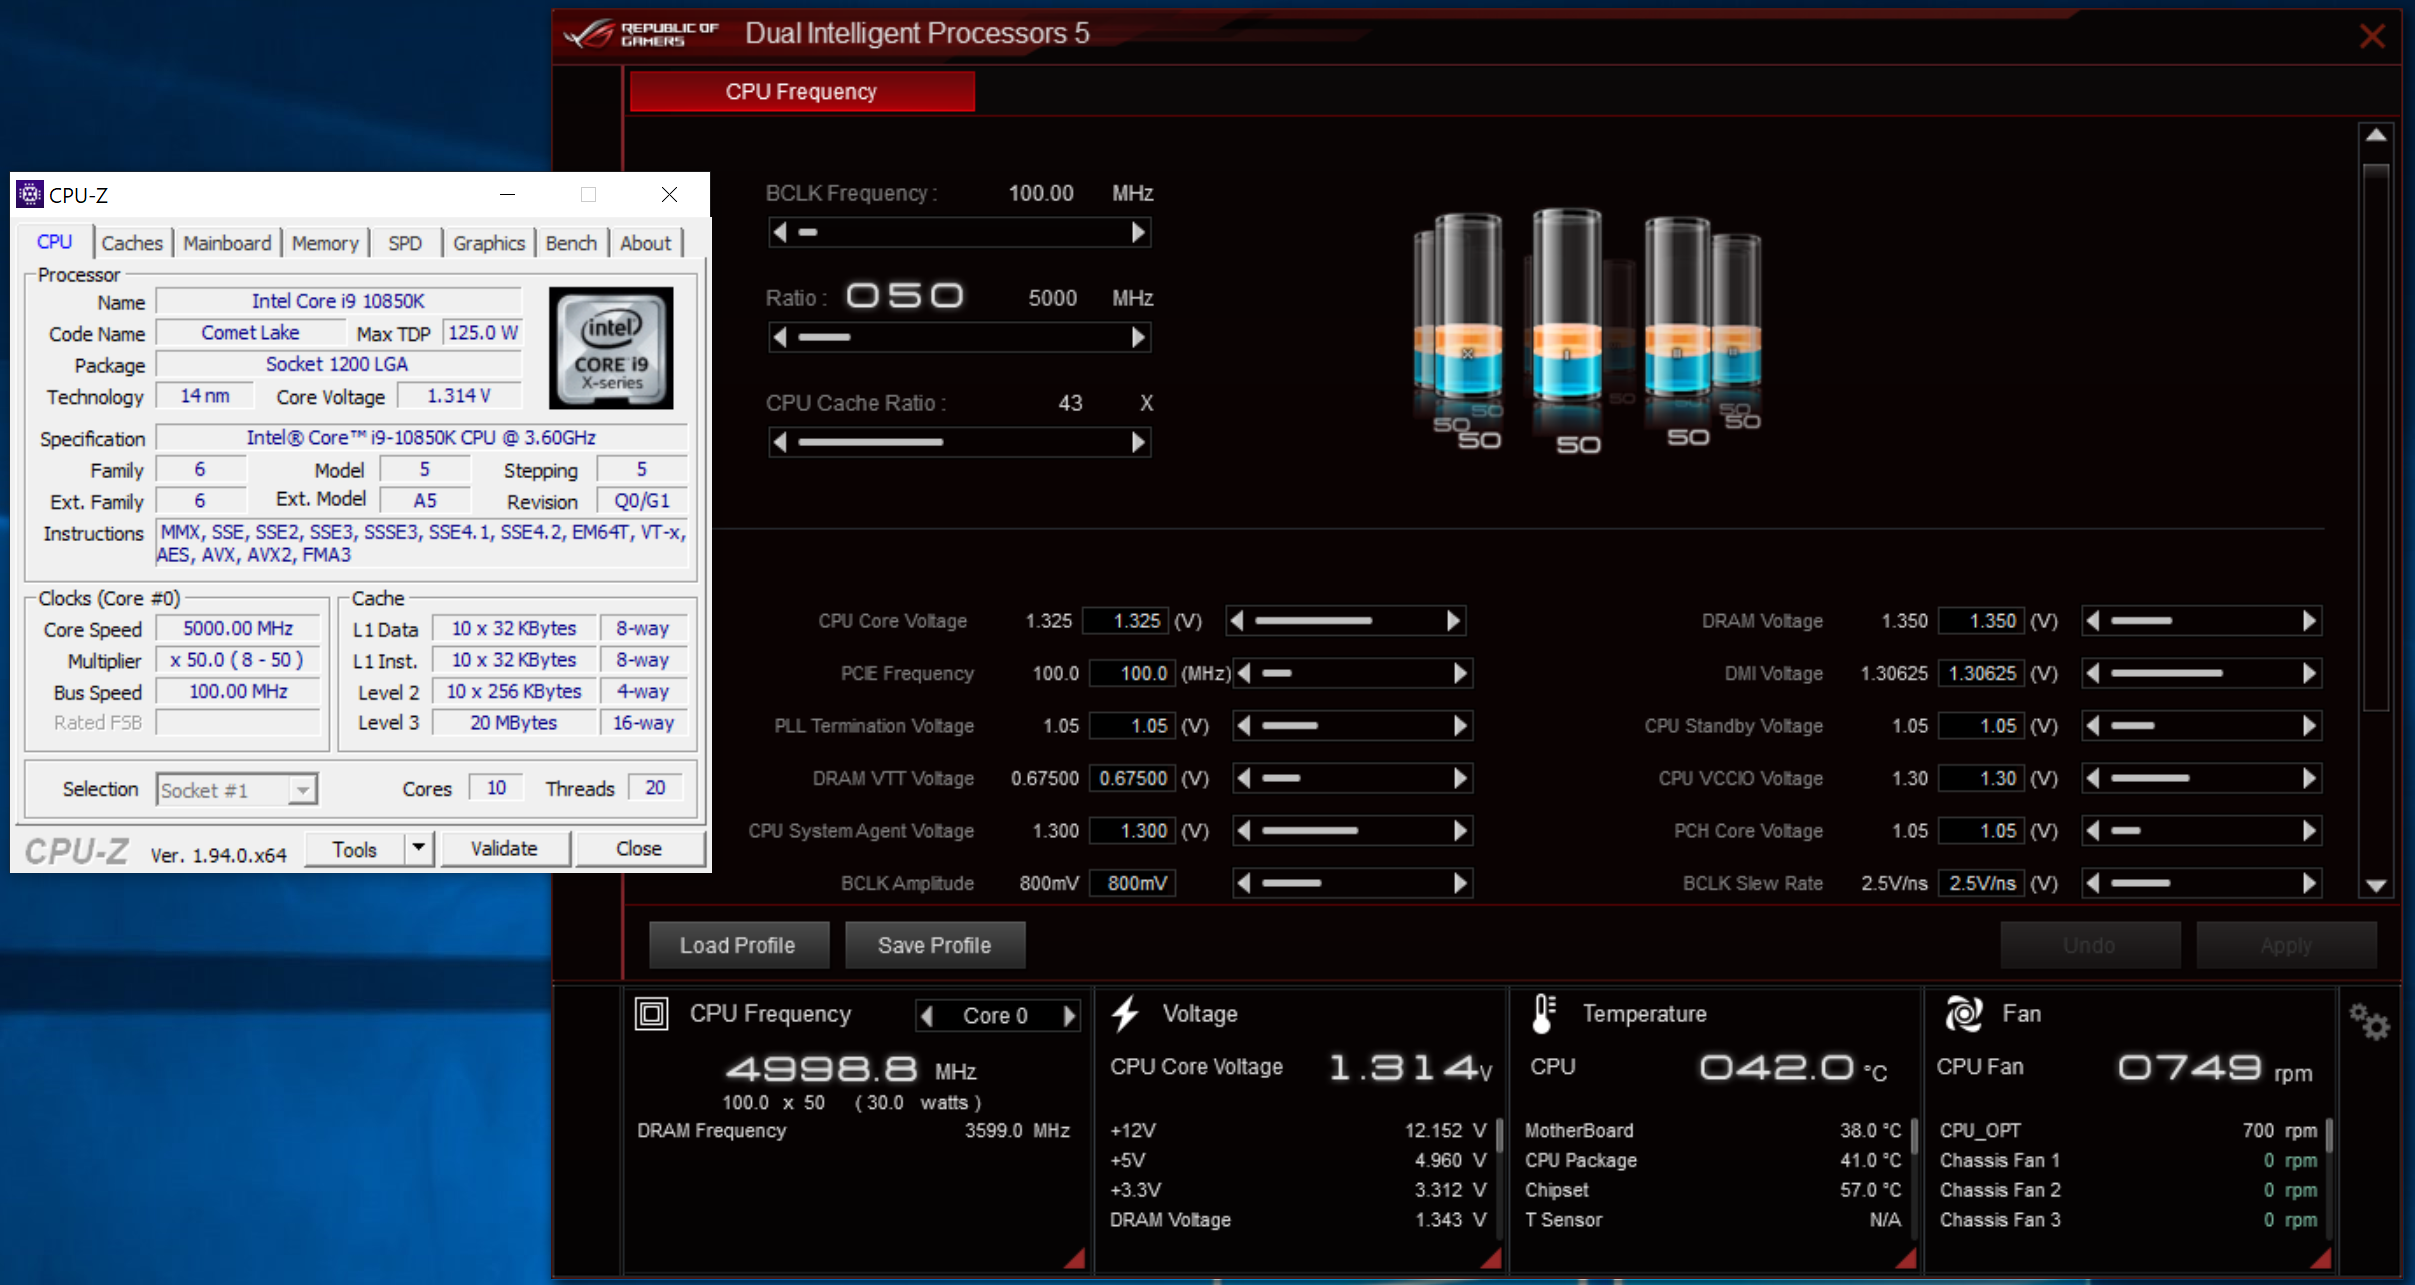This screenshot has width=2415, height=1285.
Task: Open the CPU tab in CPU-Z
Action: [55, 242]
